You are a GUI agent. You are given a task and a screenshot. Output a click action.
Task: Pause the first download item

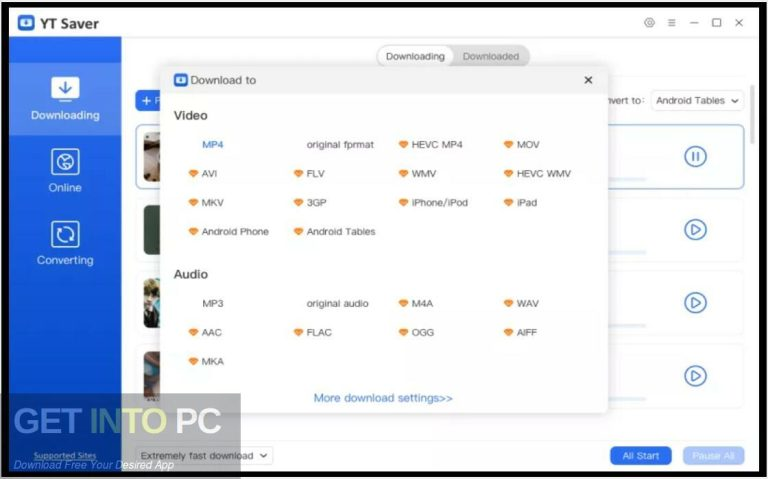click(695, 157)
